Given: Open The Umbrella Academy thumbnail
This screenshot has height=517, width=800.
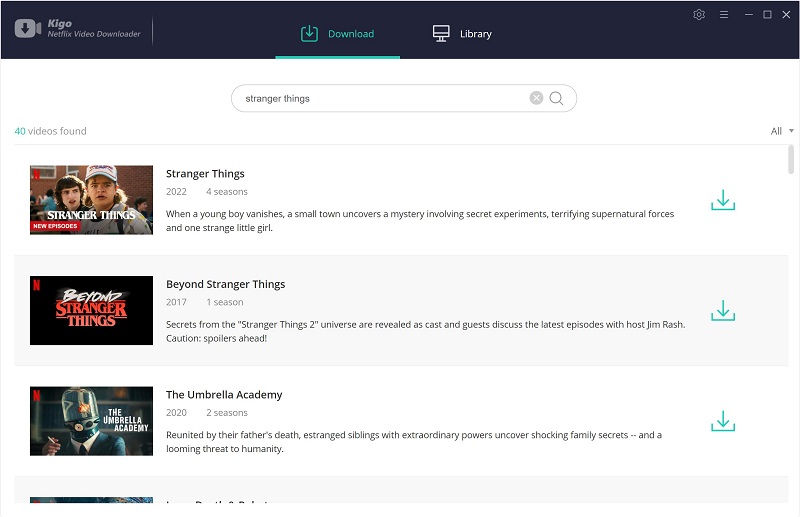Looking at the screenshot, I should tap(91, 421).
